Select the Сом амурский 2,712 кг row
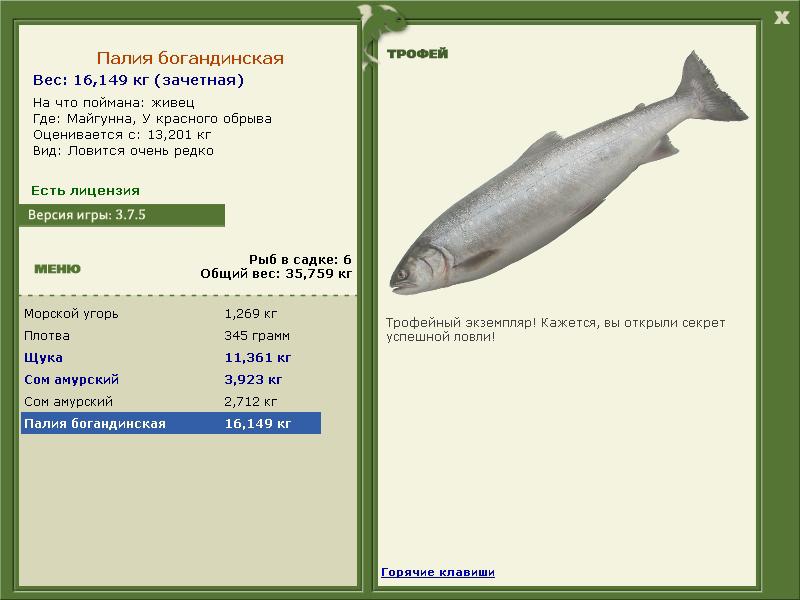The height and width of the screenshot is (600, 800). [x=171, y=402]
